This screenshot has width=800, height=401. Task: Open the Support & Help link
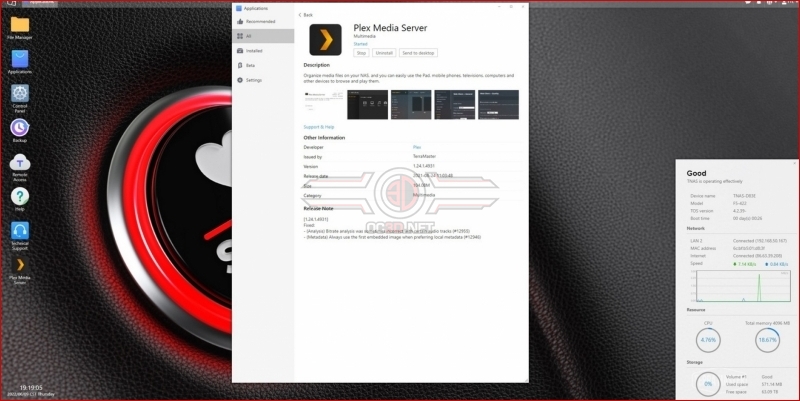point(319,127)
